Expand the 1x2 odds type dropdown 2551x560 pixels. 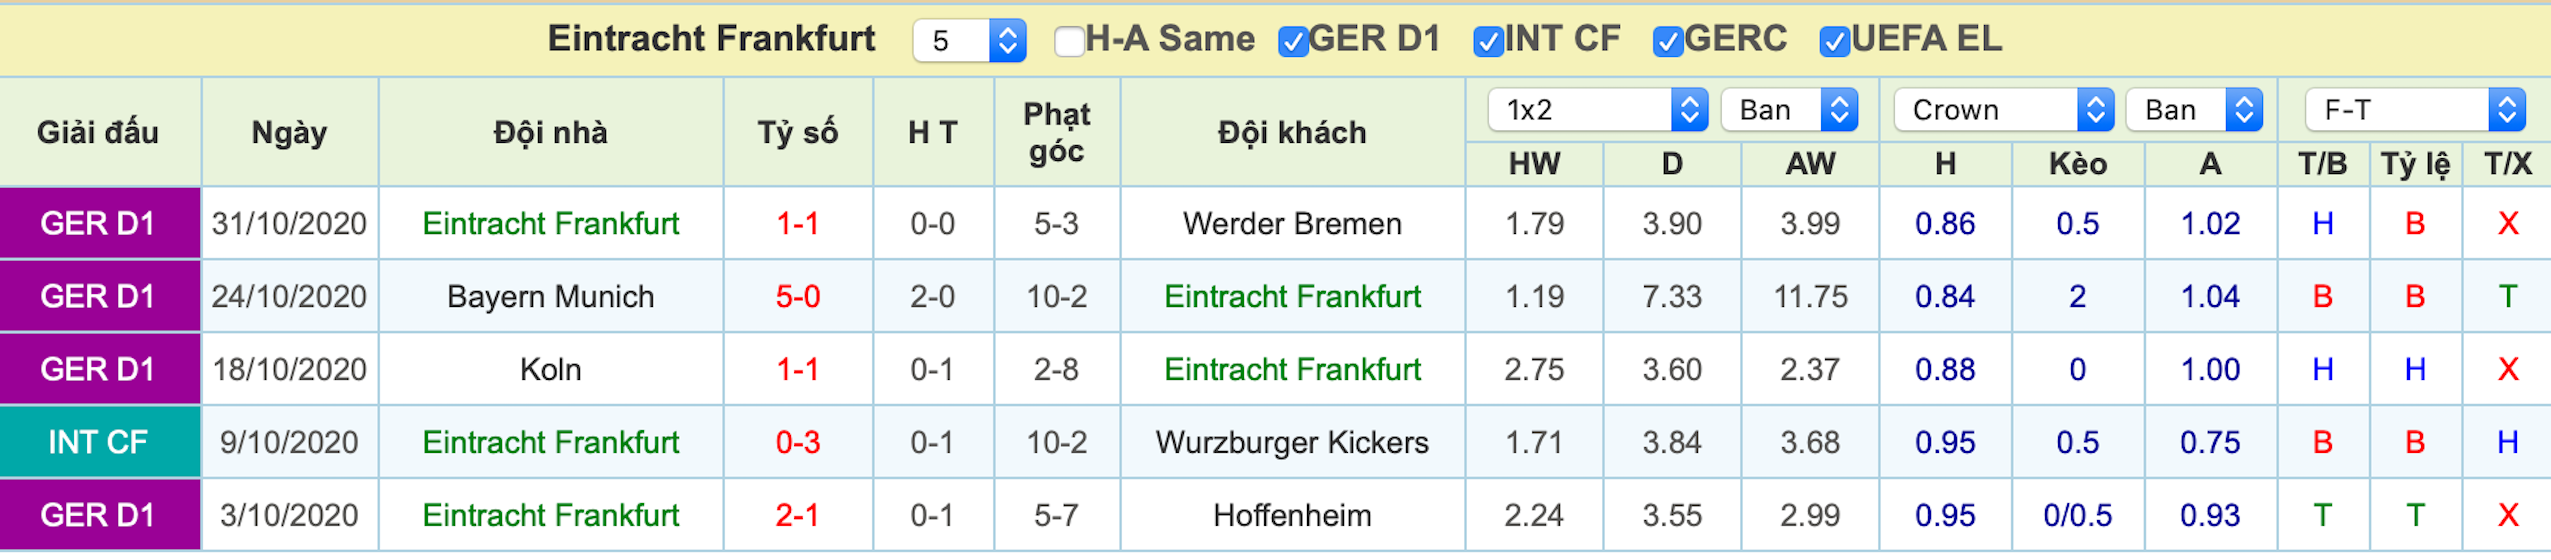[x=1597, y=110]
